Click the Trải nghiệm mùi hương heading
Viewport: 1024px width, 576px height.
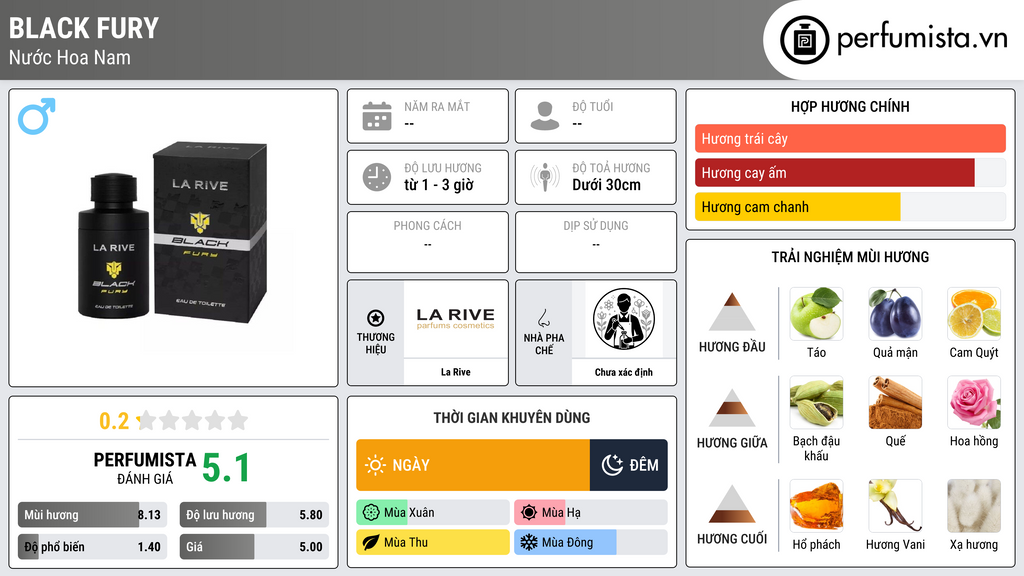tap(850, 257)
